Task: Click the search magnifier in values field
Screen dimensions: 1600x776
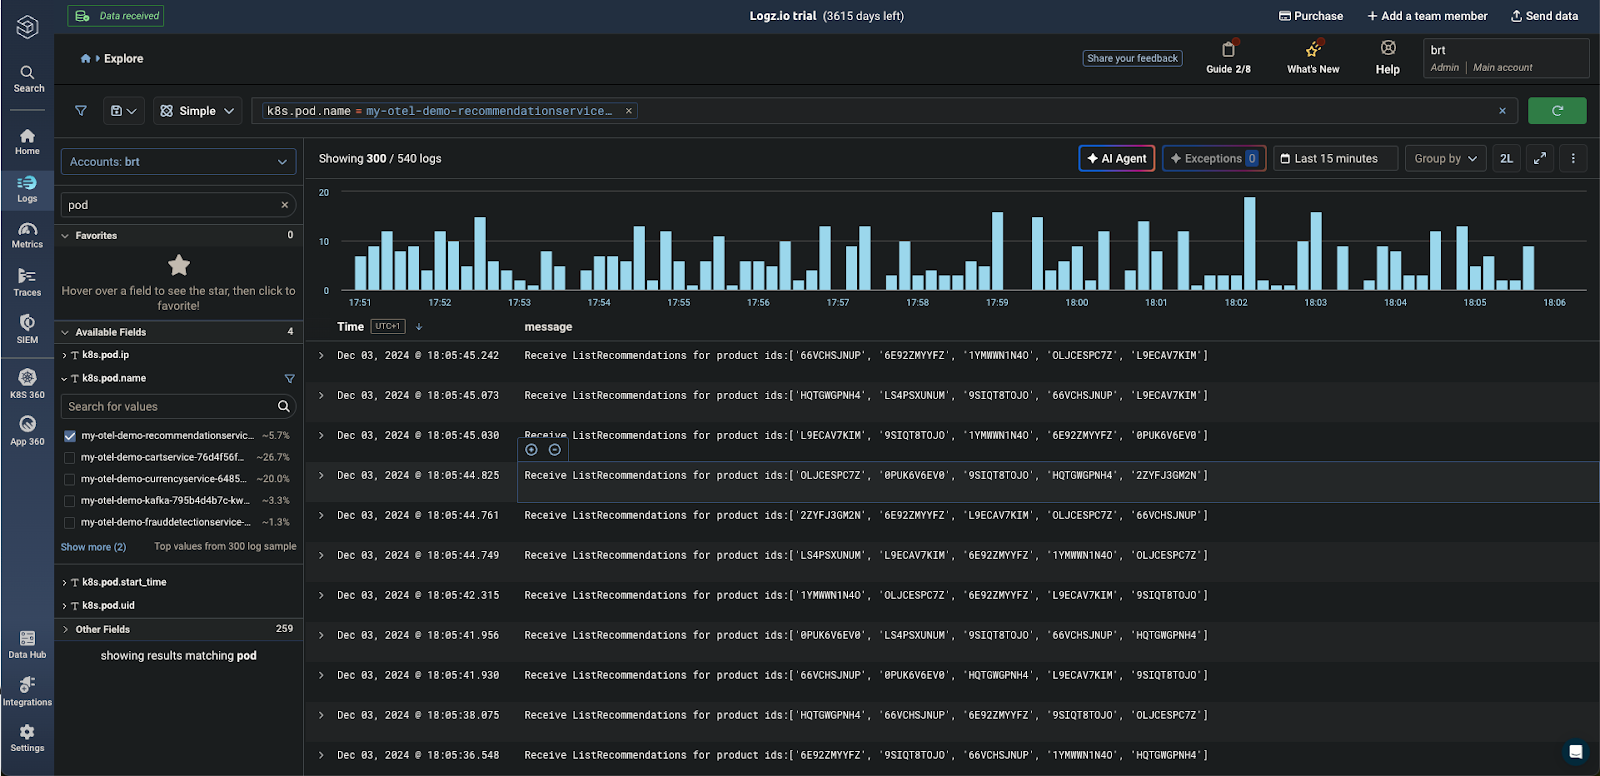Action: (284, 407)
